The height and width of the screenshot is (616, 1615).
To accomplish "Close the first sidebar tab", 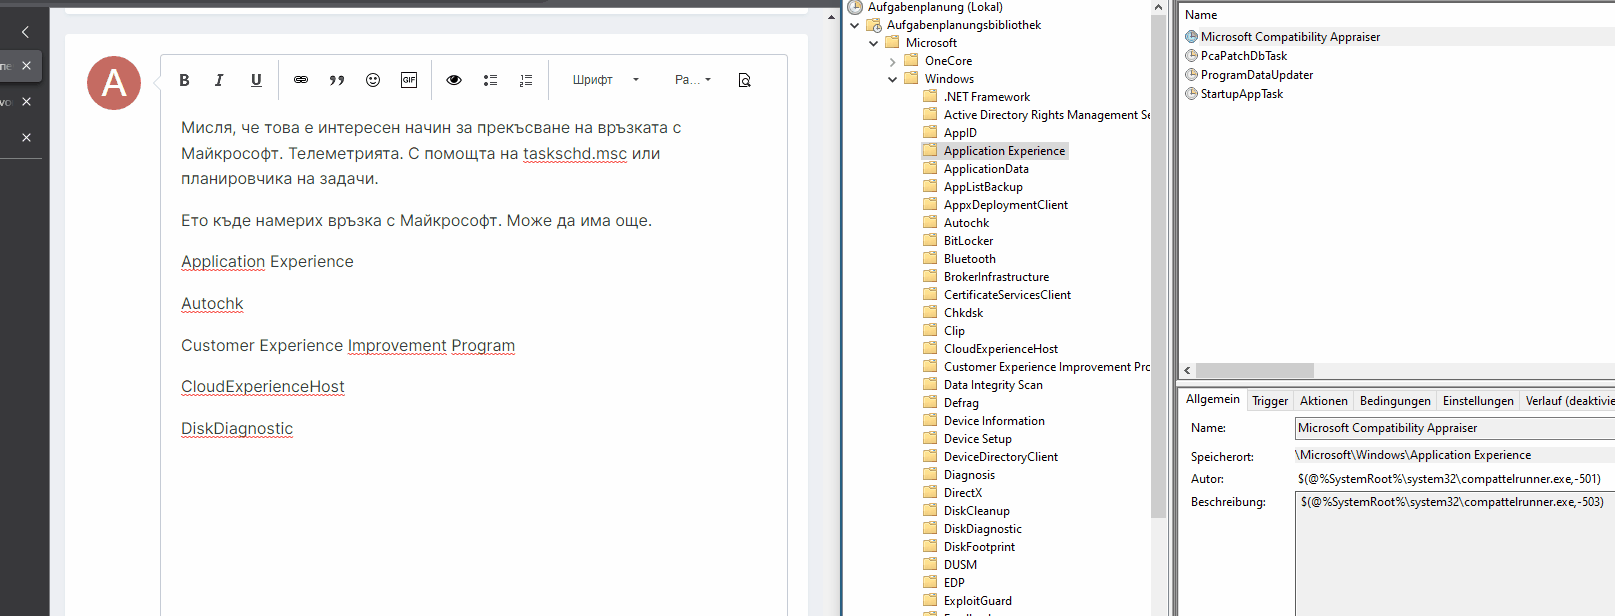I will [26, 65].
